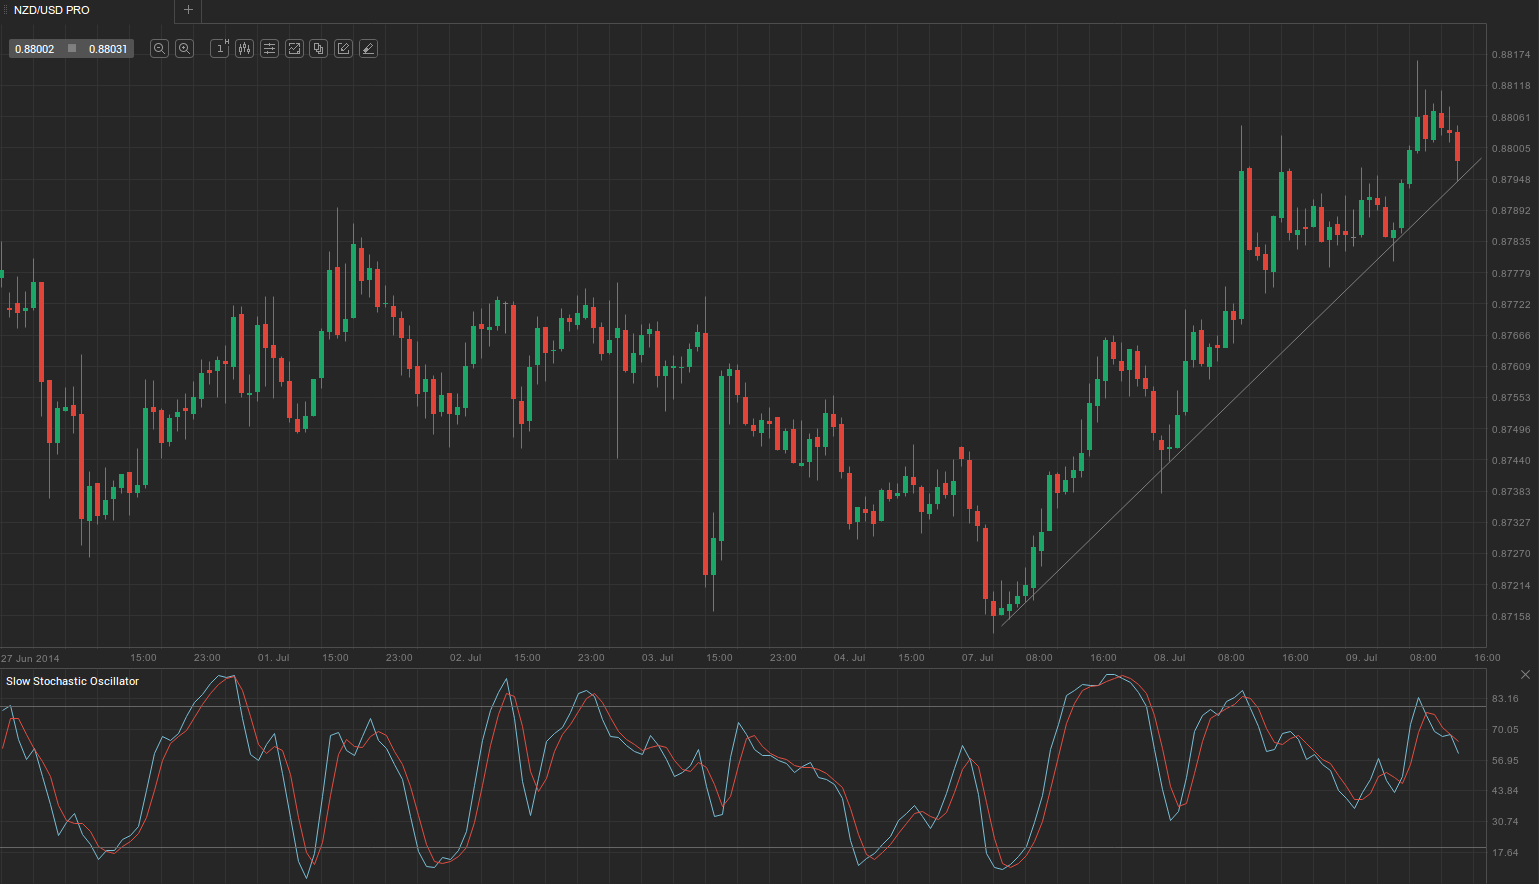This screenshot has height=884, width=1539.
Task: Click the 27 Jun 2014 date label
Action: 30,658
